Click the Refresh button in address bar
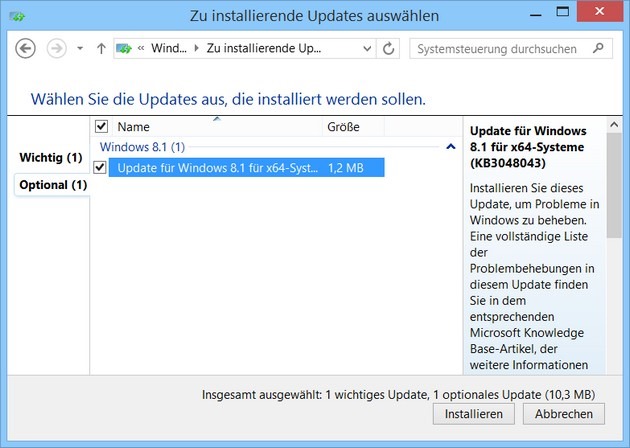The width and height of the screenshot is (630, 448). pyautogui.click(x=389, y=49)
